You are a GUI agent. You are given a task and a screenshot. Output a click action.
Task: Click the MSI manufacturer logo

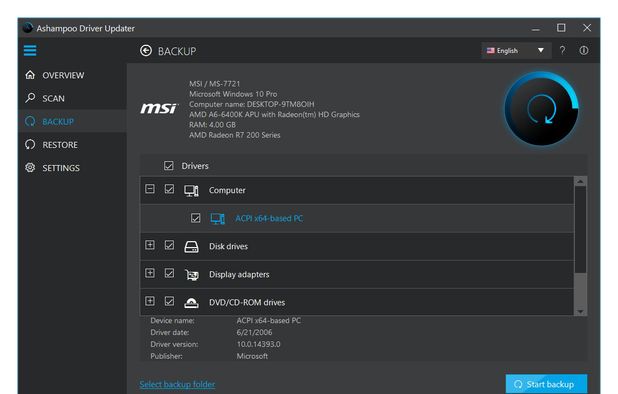pos(159,108)
